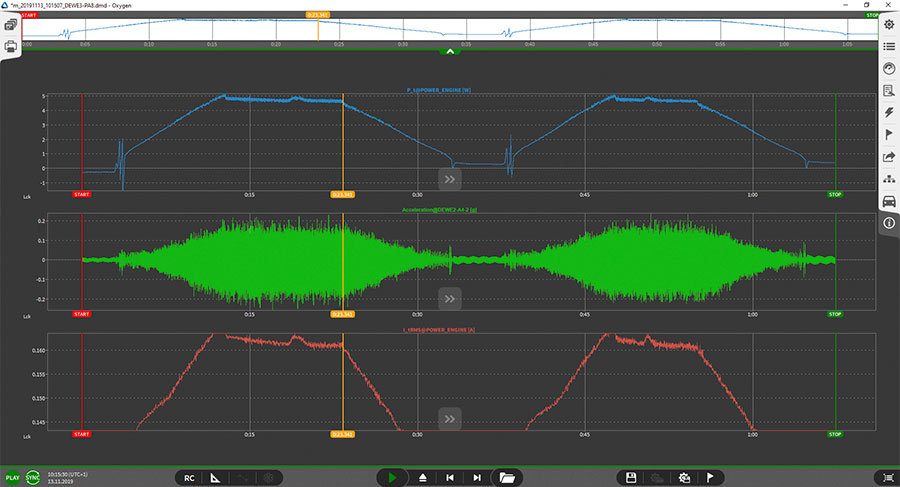This screenshot has width=900, height=487.
Task: Toggle the green SYNC indicator
Action: (33, 478)
